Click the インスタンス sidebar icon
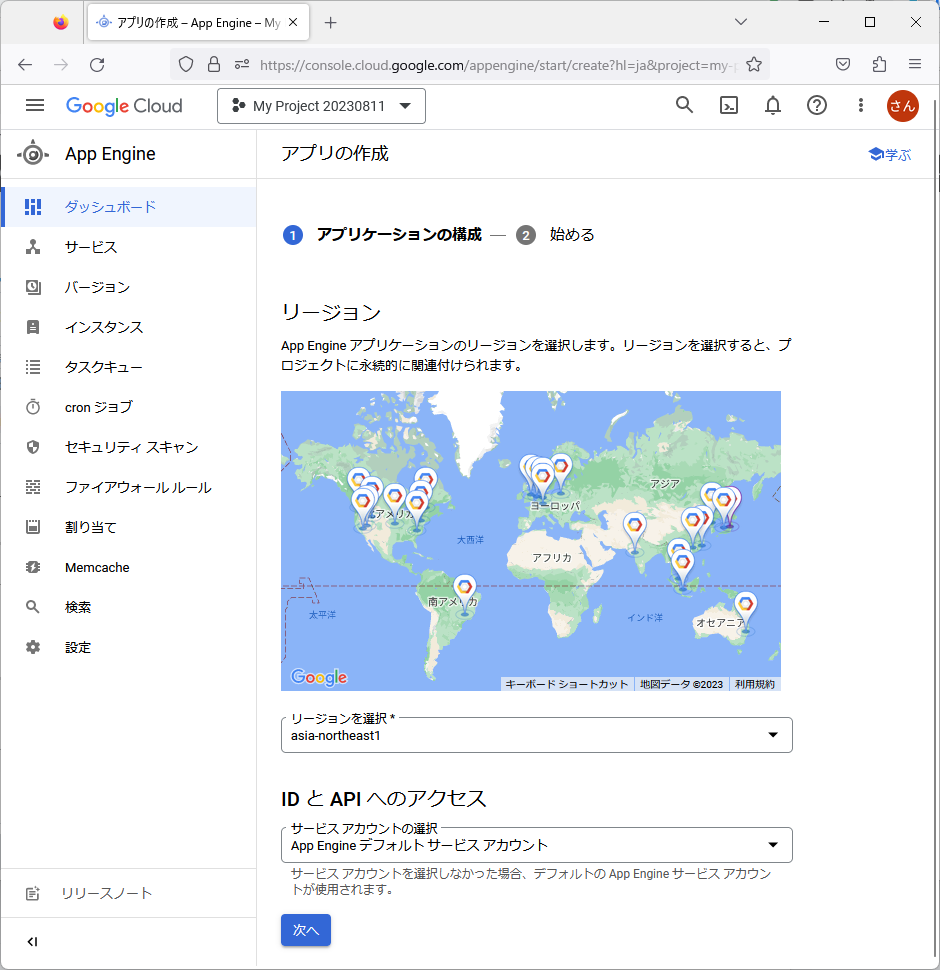 coord(33,327)
